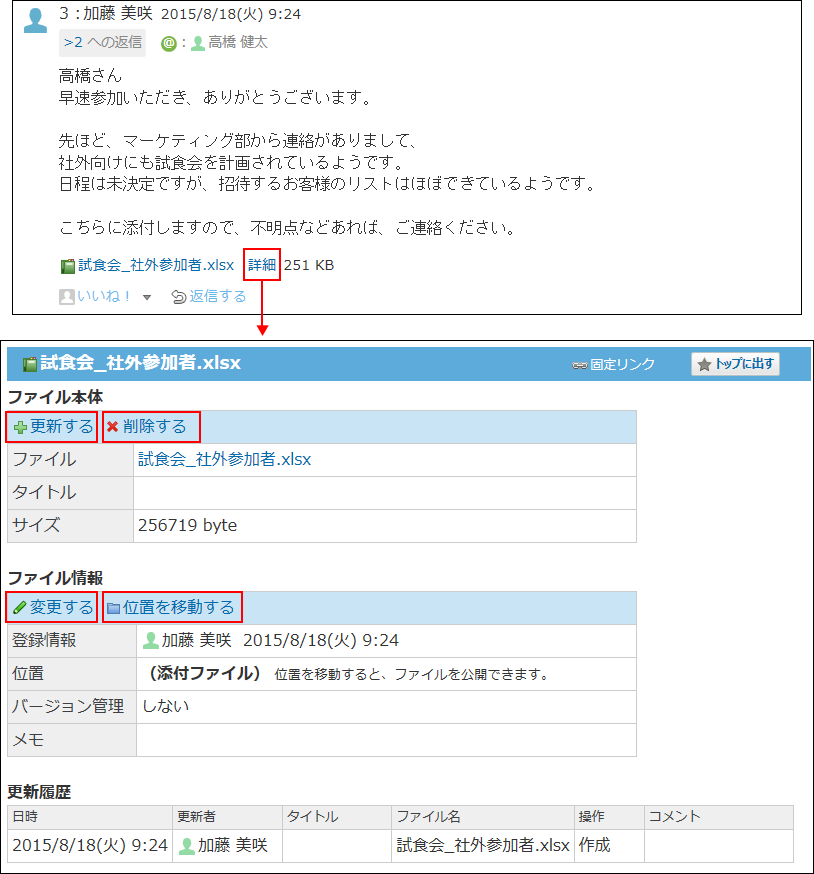
Task: Click the user icon in 更新者 column
Action: (x=186, y=846)
